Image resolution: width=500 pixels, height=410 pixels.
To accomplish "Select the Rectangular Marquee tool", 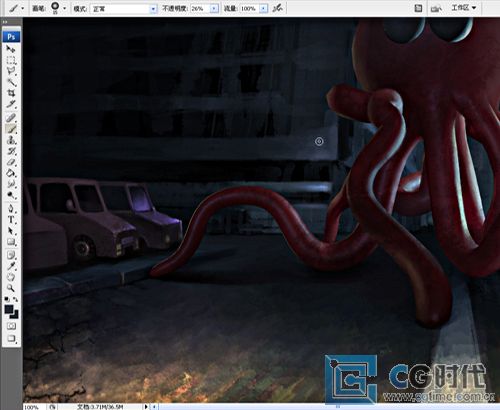I will [x=11, y=60].
